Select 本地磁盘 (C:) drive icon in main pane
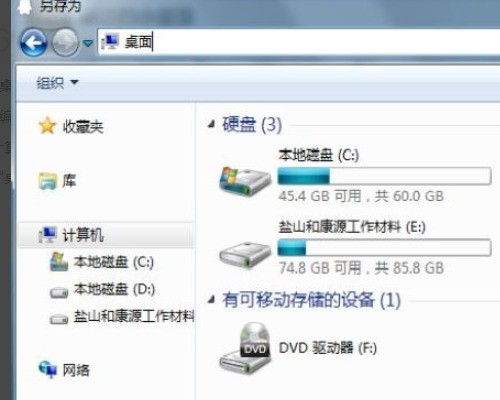Image resolution: width=500 pixels, height=400 pixels. pyautogui.click(x=245, y=182)
